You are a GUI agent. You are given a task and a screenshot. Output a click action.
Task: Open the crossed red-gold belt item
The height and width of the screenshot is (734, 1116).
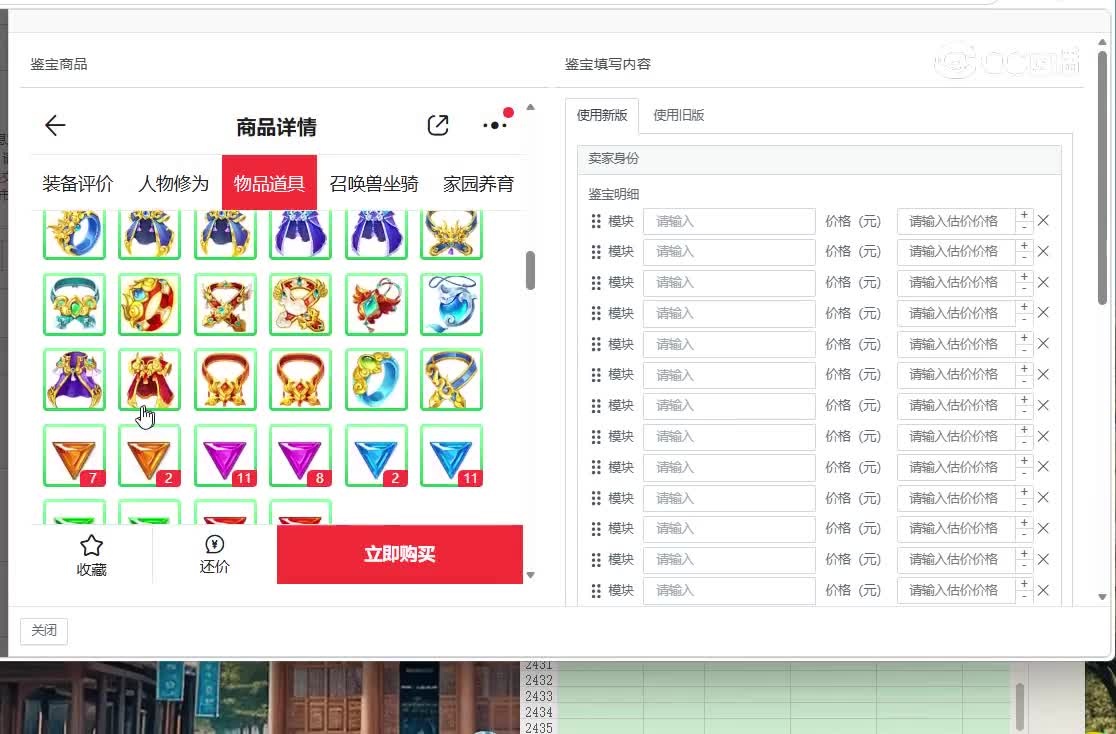[225, 304]
